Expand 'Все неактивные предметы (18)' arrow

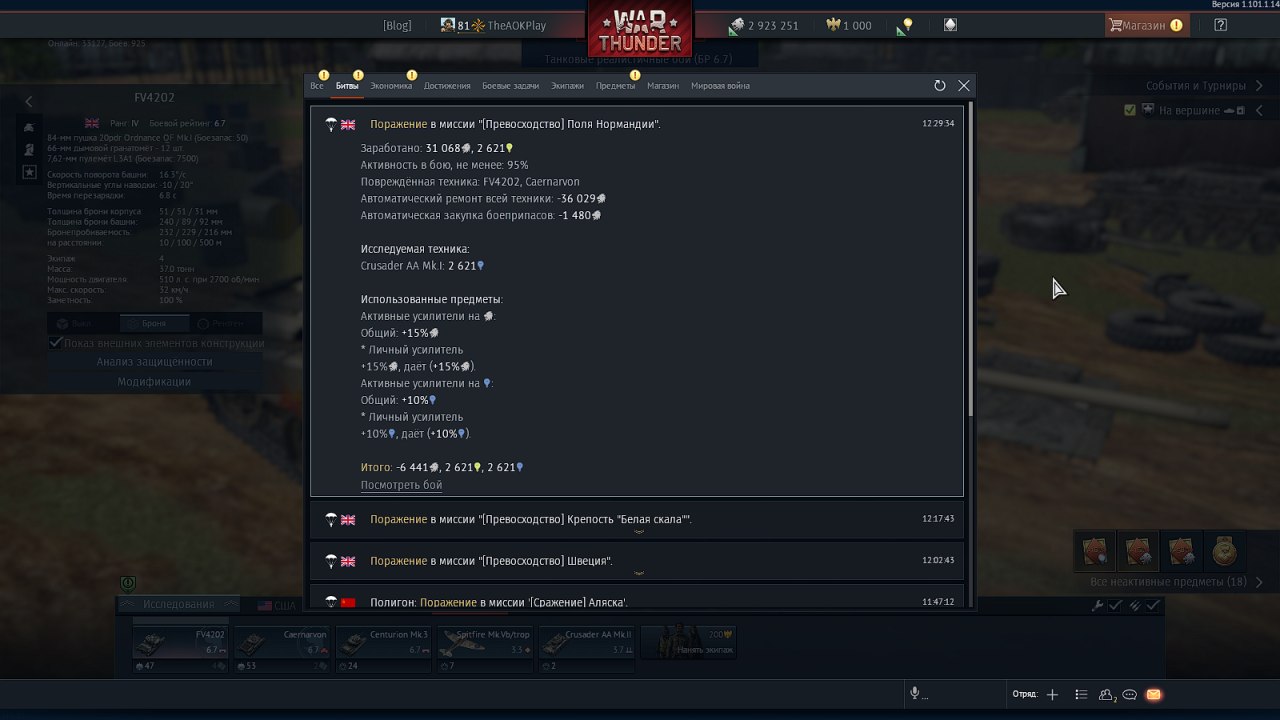click(1259, 582)
